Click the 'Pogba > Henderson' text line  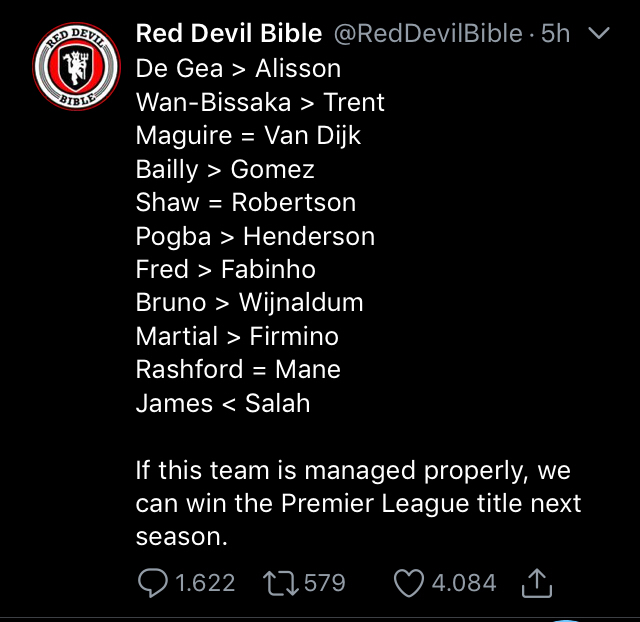255,236
